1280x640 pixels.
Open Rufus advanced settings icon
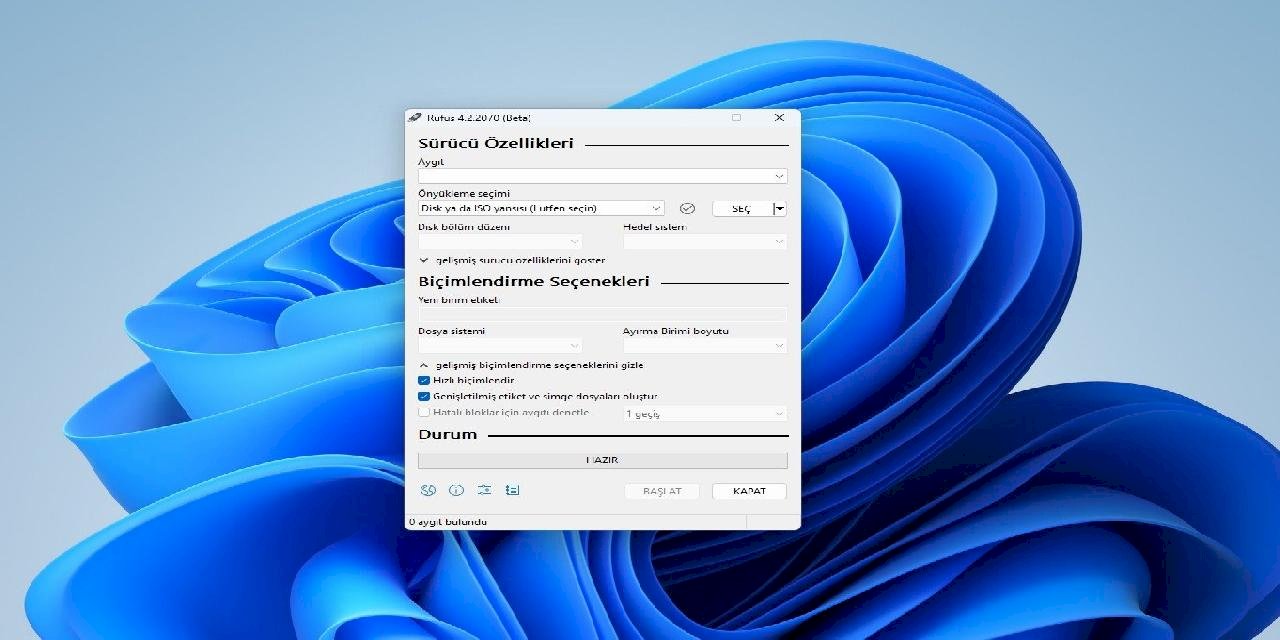[484, 490]
